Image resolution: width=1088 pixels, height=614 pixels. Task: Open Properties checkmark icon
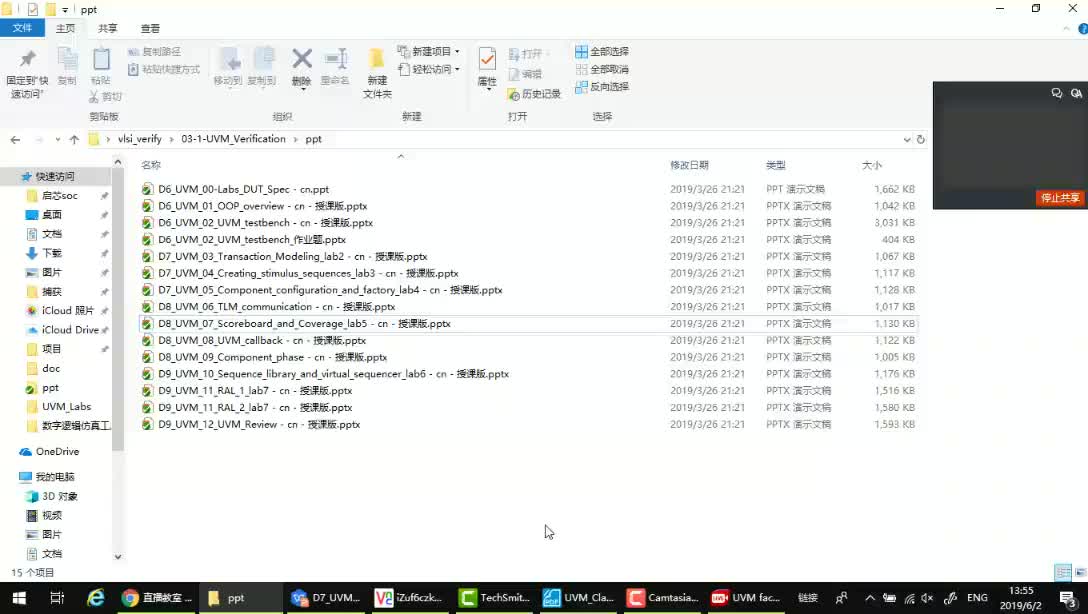(487, 60)
